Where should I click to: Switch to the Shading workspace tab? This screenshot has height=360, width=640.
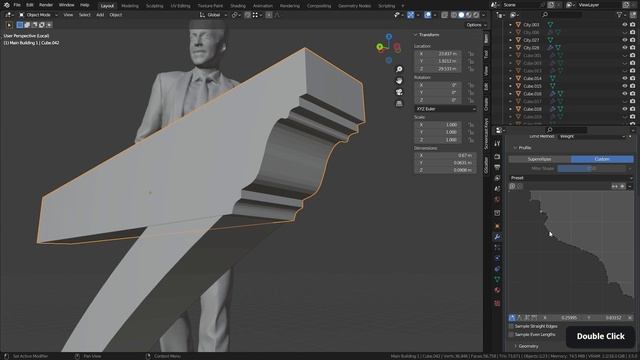click(238, 6)
